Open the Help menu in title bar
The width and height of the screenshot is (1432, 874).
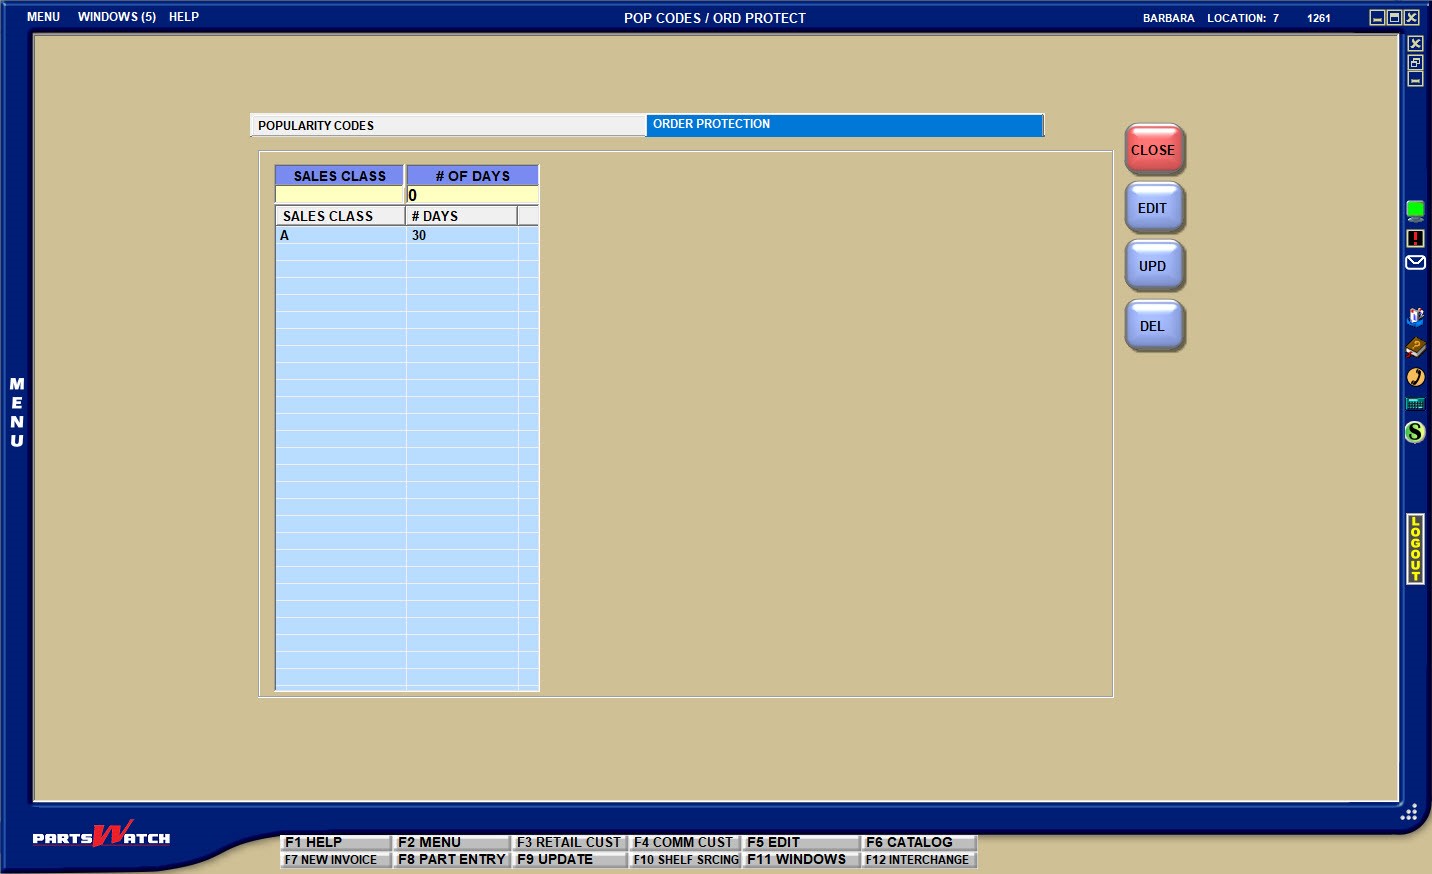pyautogui.click(x=184, y=17)
